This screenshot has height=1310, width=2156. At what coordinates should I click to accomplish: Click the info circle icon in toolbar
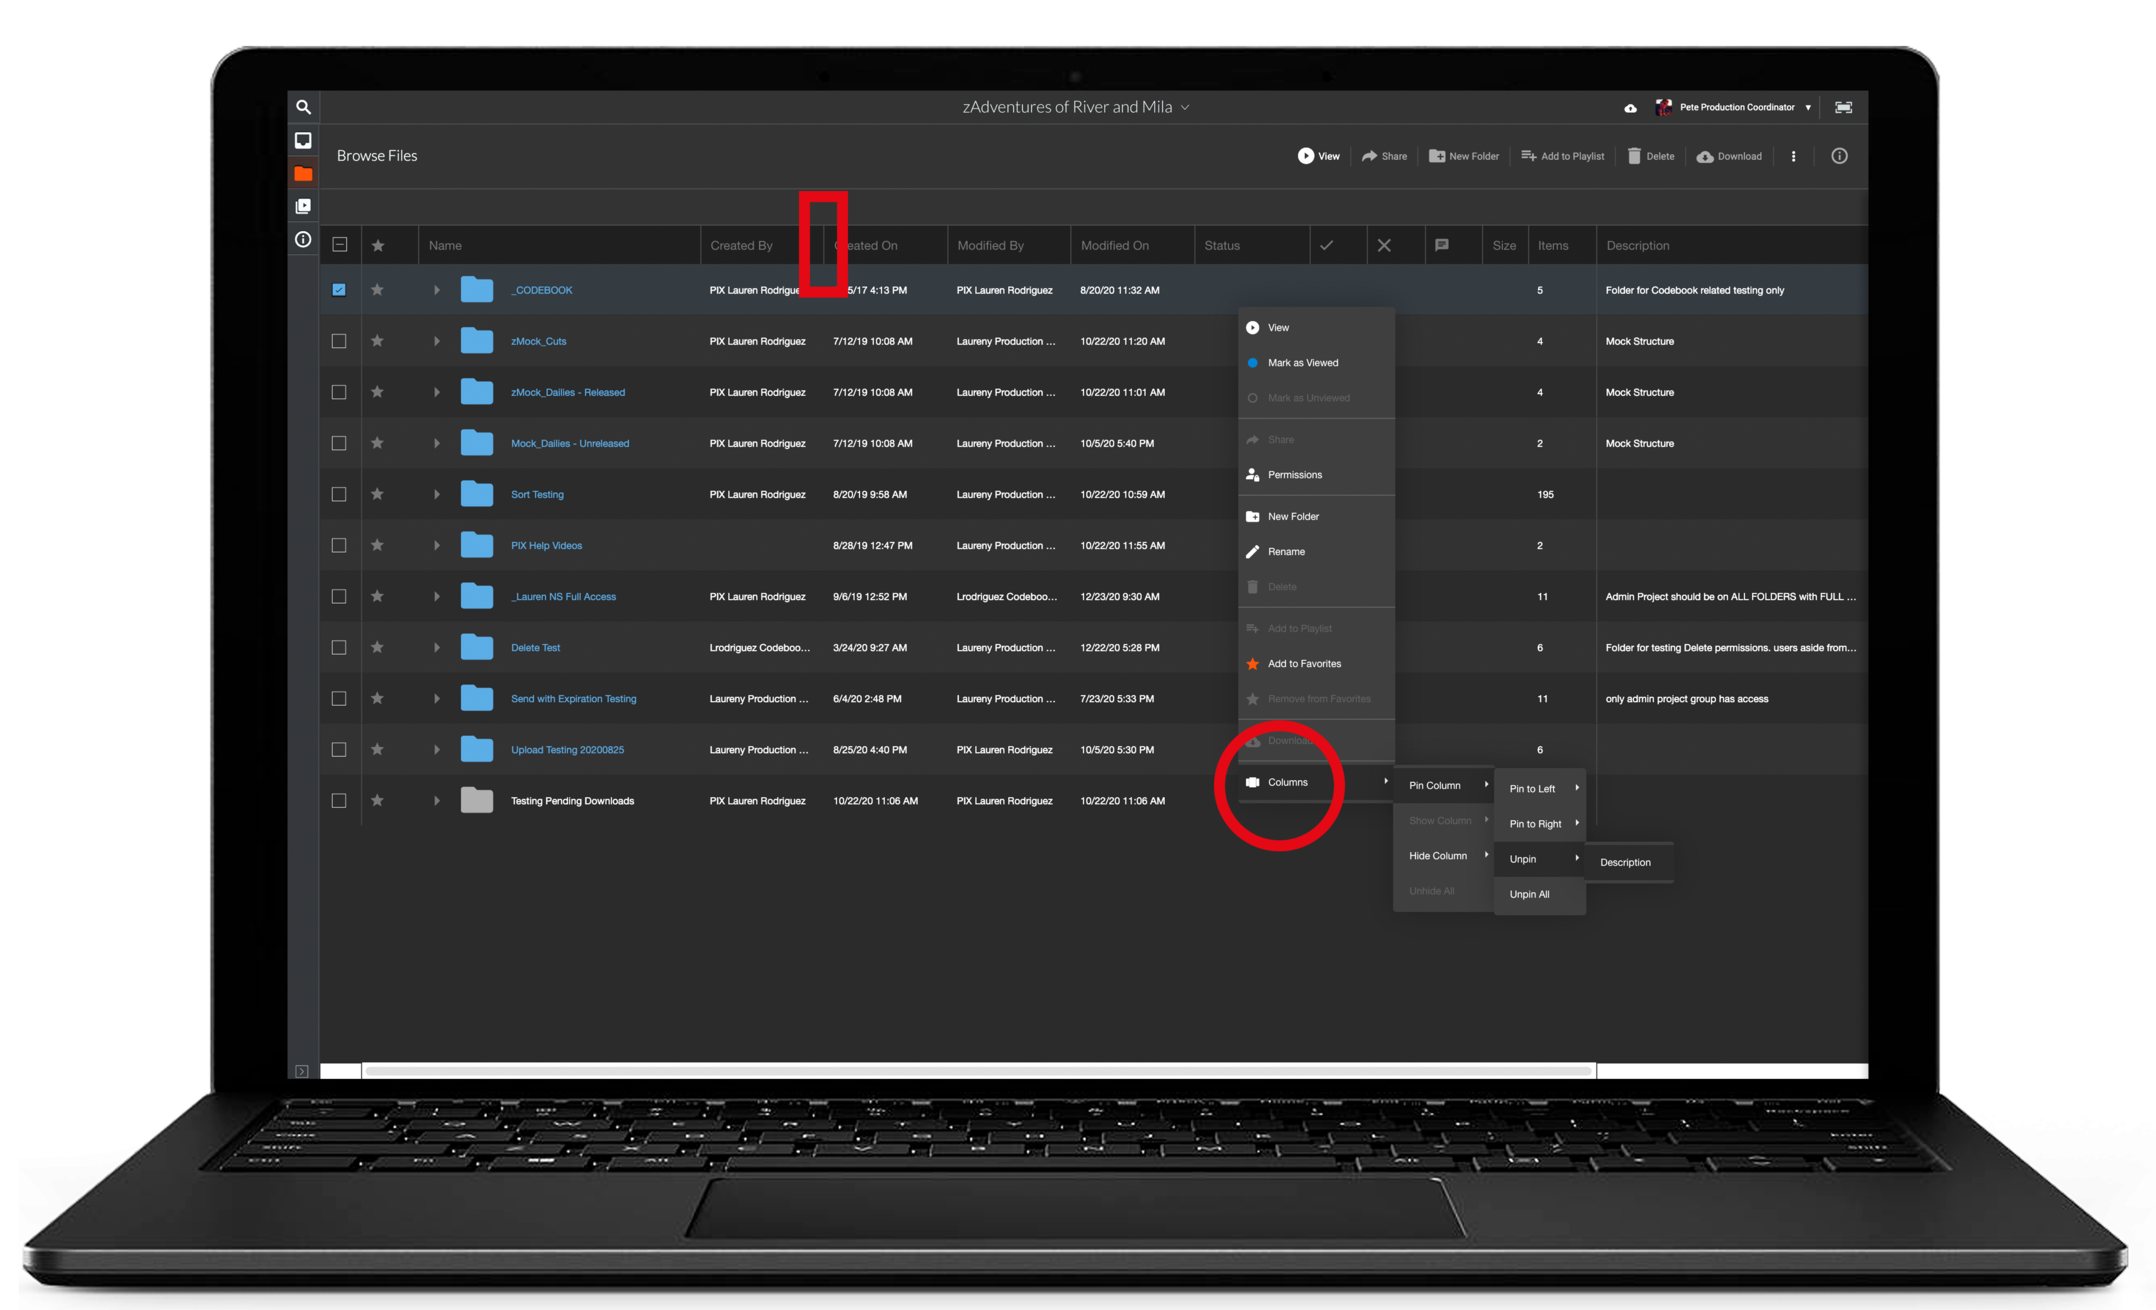coord(1838,156)
